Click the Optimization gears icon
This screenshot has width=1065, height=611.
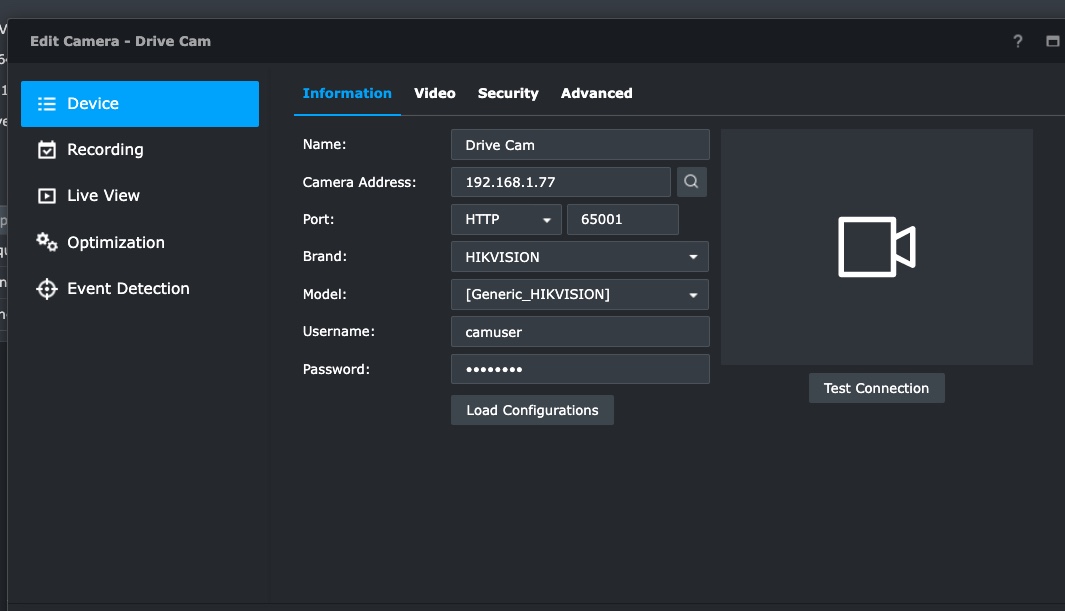point(46,242)
